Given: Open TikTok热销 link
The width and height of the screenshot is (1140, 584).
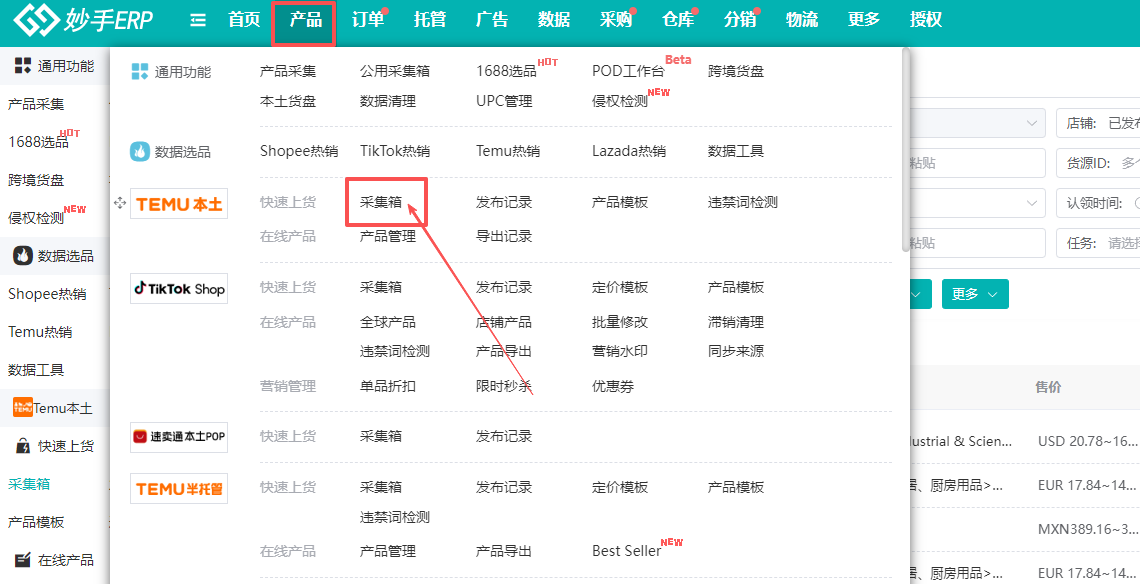Looking at the screenshot, I should click(395, 151).
